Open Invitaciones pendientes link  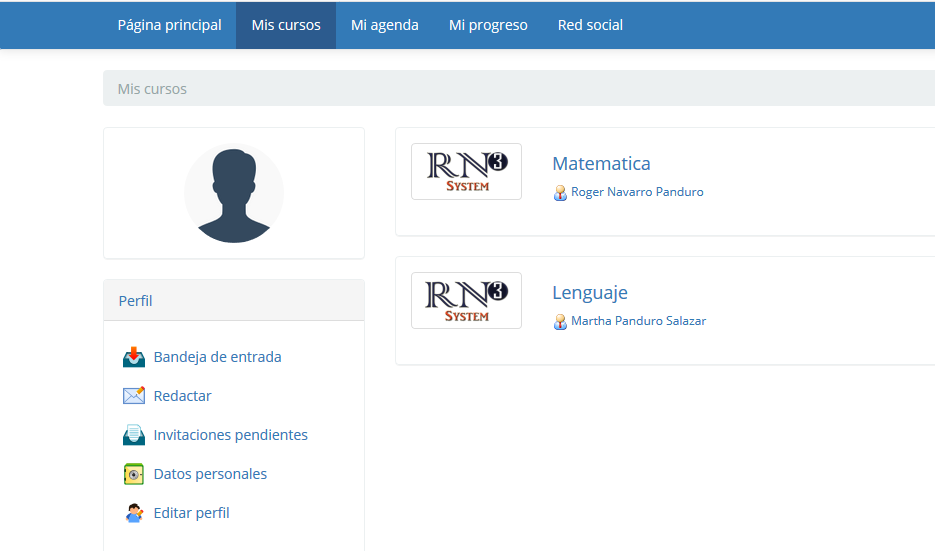point(231,435)
